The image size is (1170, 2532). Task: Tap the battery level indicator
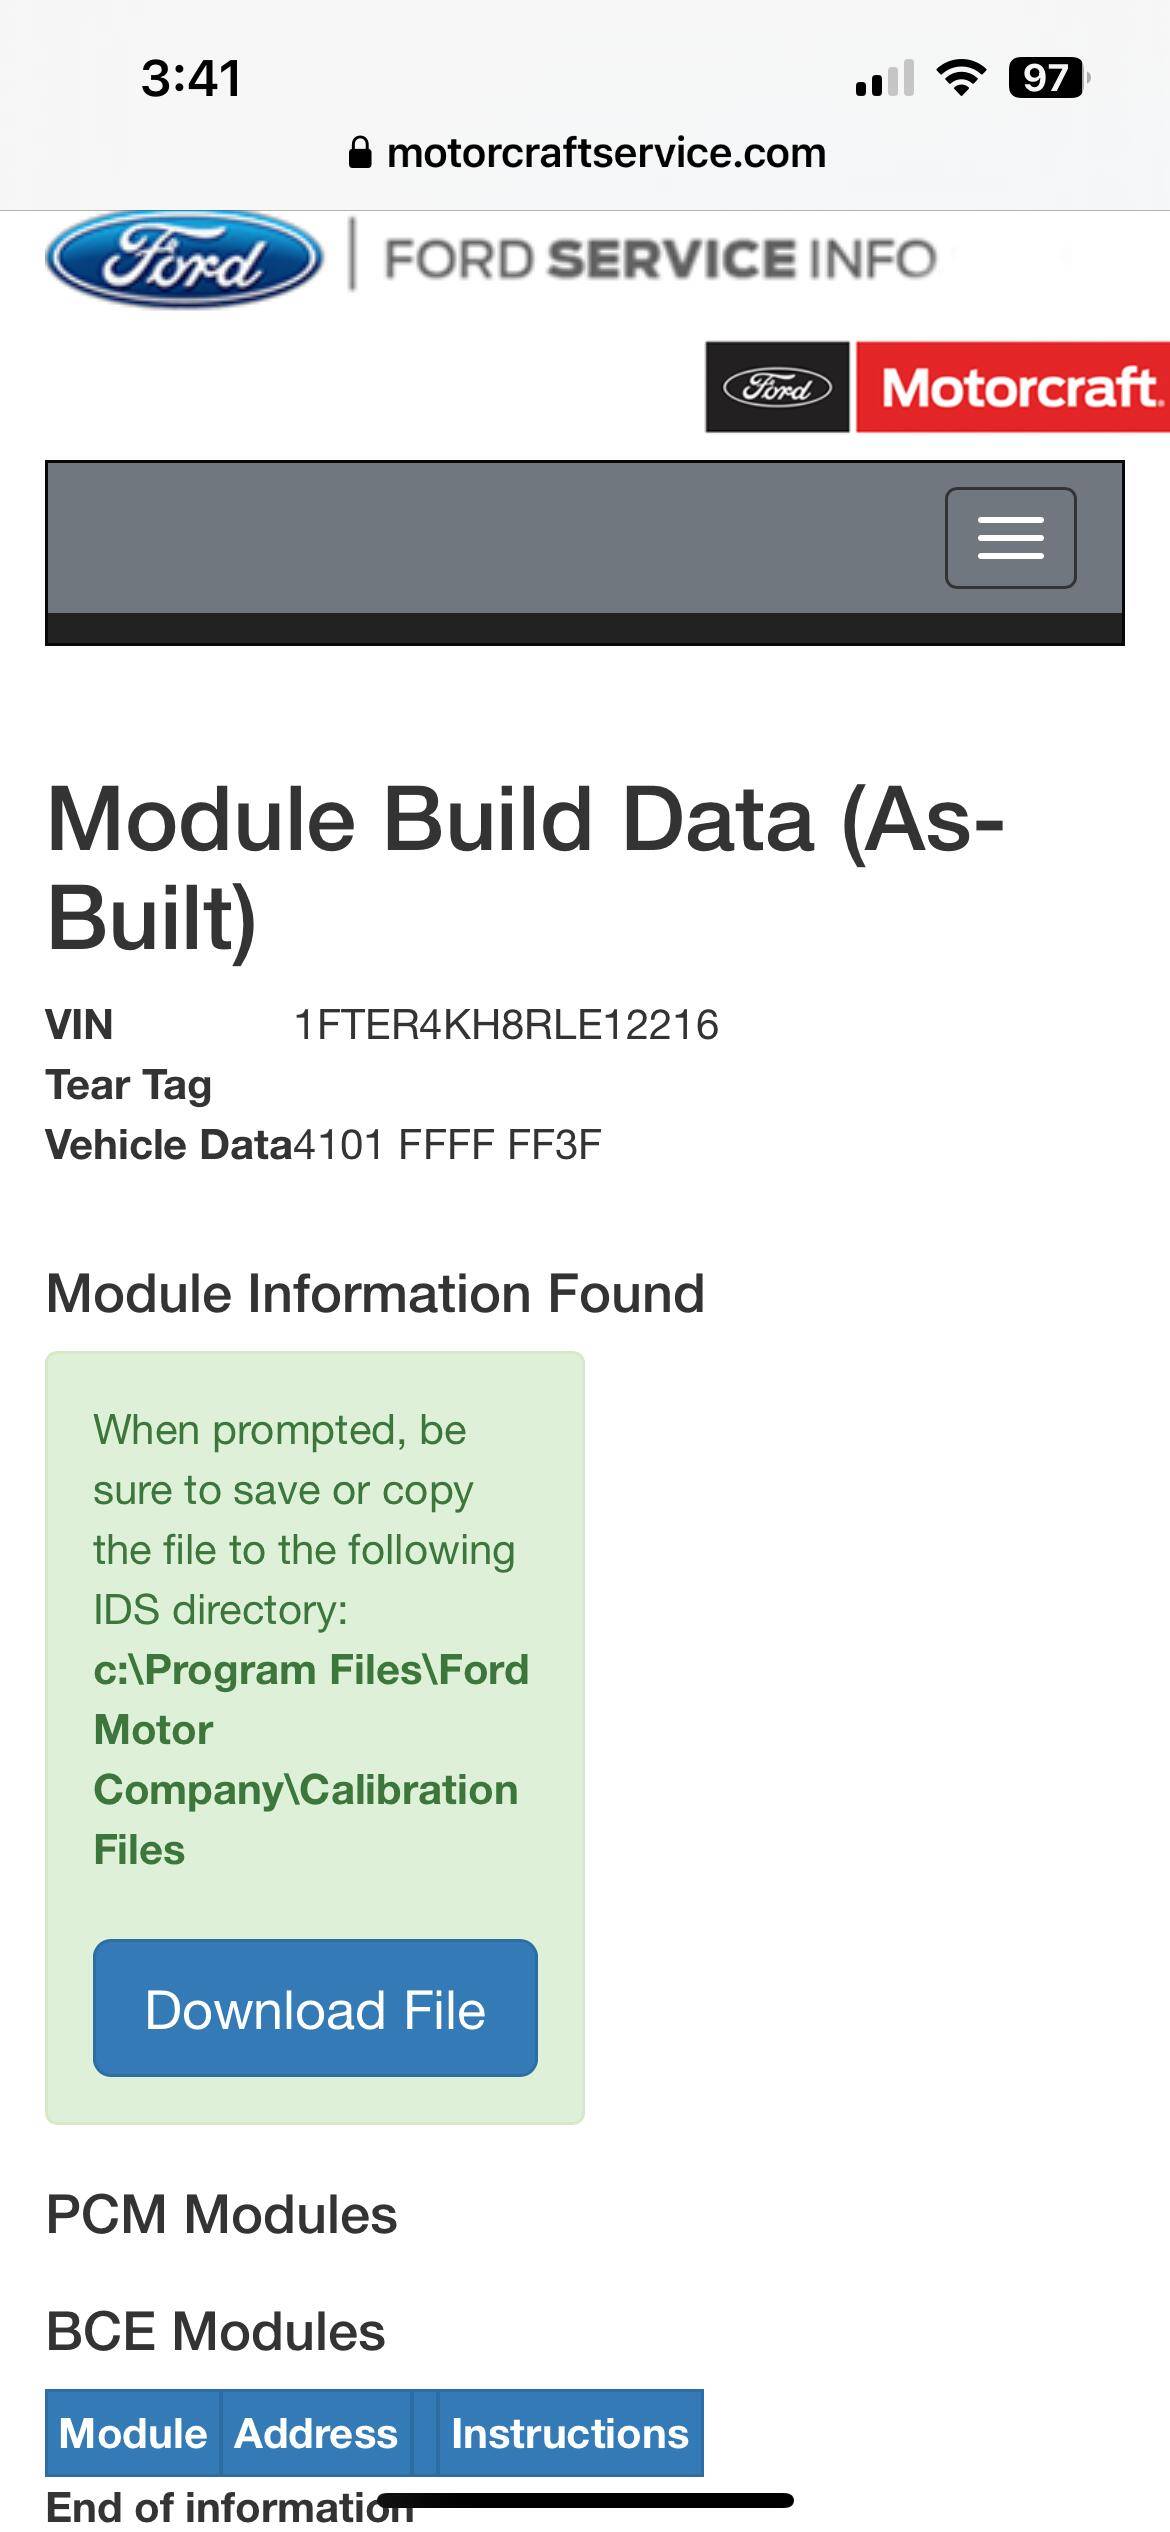point(1048,77)
